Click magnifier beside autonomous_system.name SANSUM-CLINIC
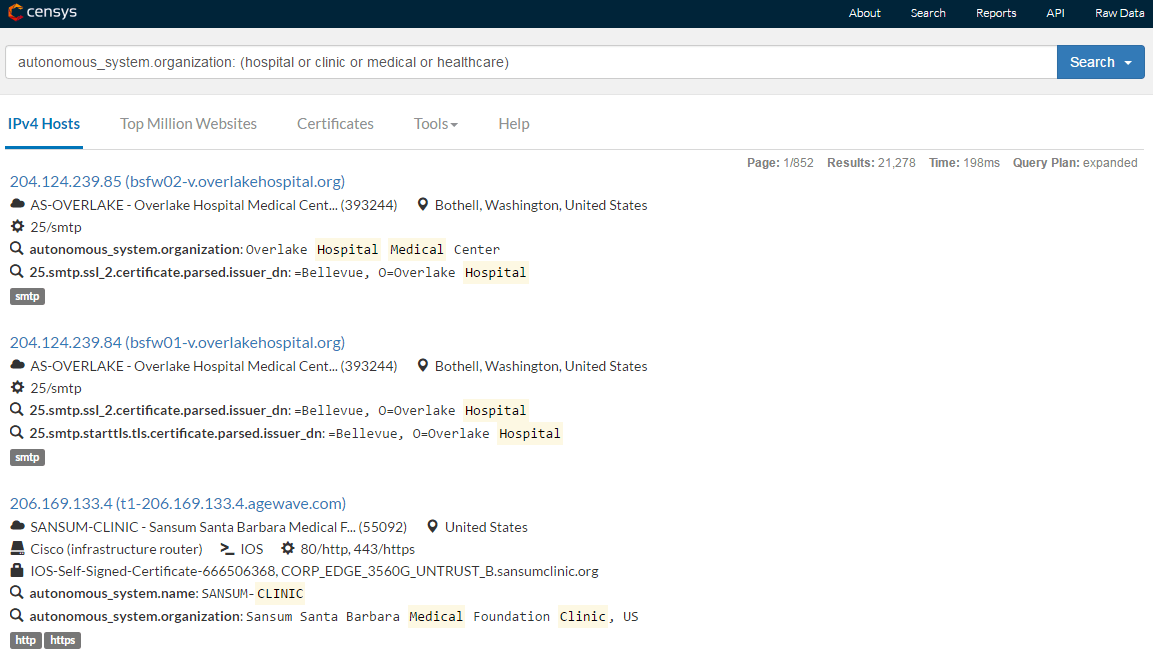 (x=17, y=593)
